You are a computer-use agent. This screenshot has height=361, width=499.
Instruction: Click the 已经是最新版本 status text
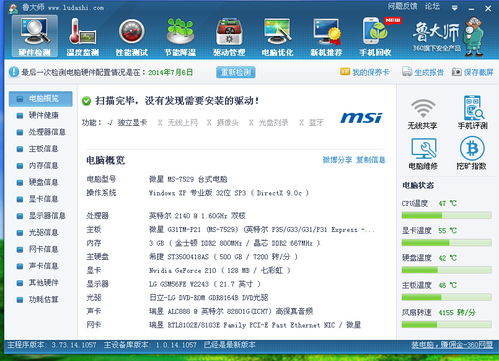pyautogui.click(x=230, y=345)
